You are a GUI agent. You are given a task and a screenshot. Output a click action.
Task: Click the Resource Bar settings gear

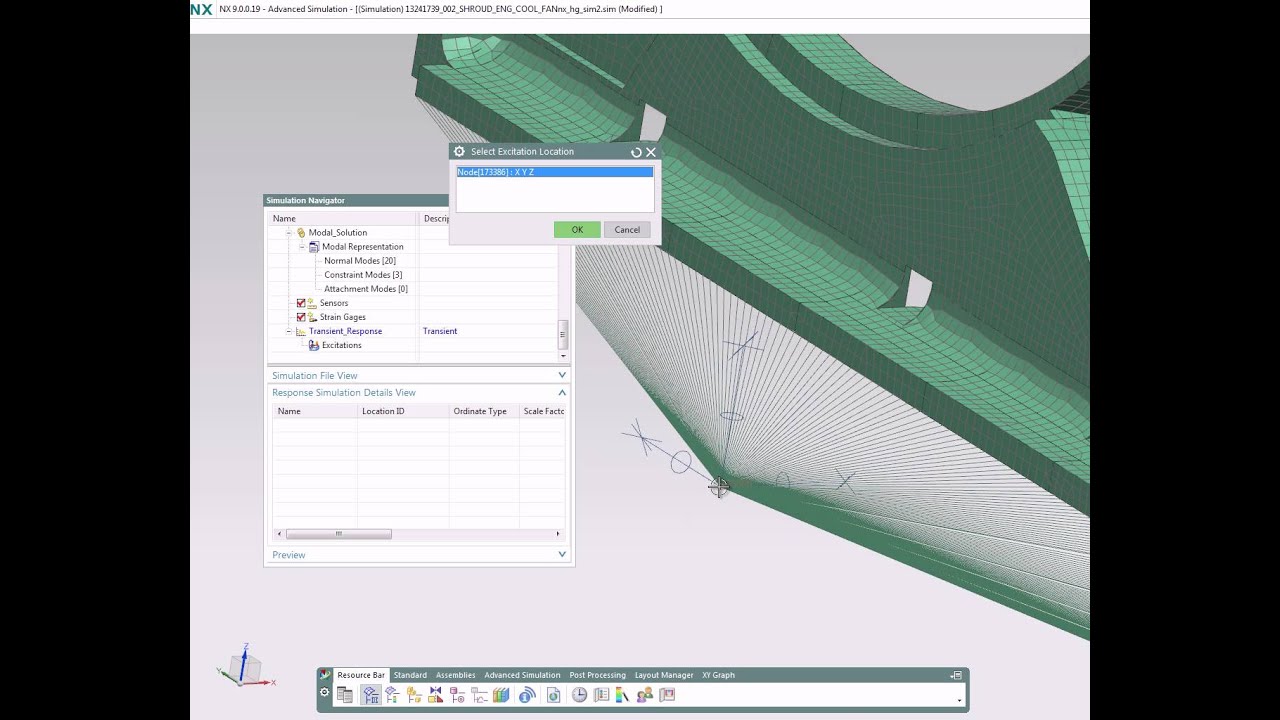(x=324, y=692)
